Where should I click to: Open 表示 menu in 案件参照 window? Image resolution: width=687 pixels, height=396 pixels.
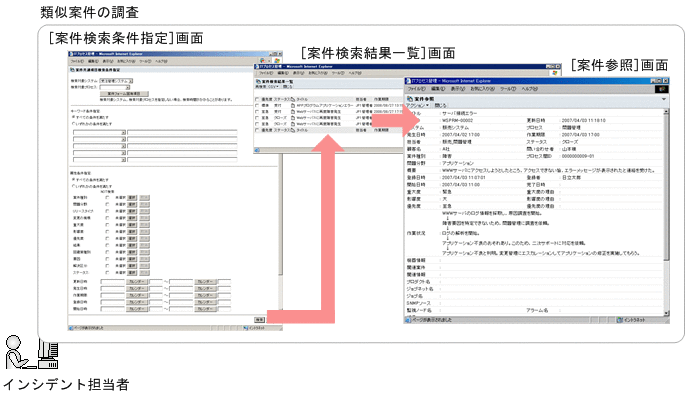[458, 89]
